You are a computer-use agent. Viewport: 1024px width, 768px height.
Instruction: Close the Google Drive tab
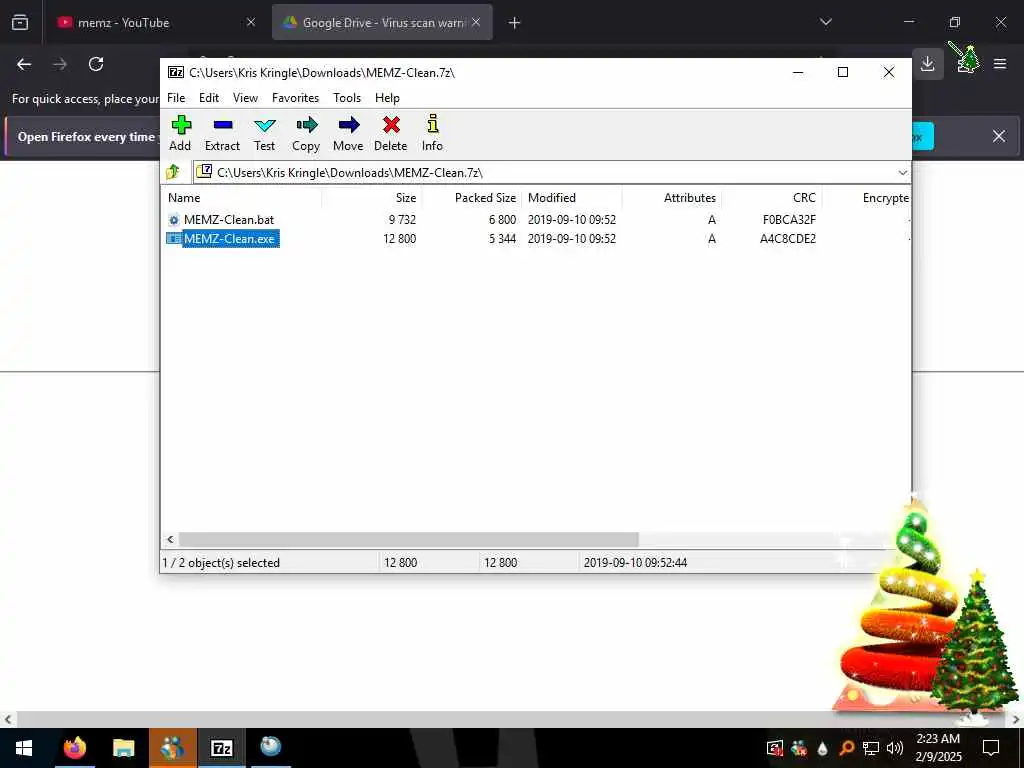point(476,23)
